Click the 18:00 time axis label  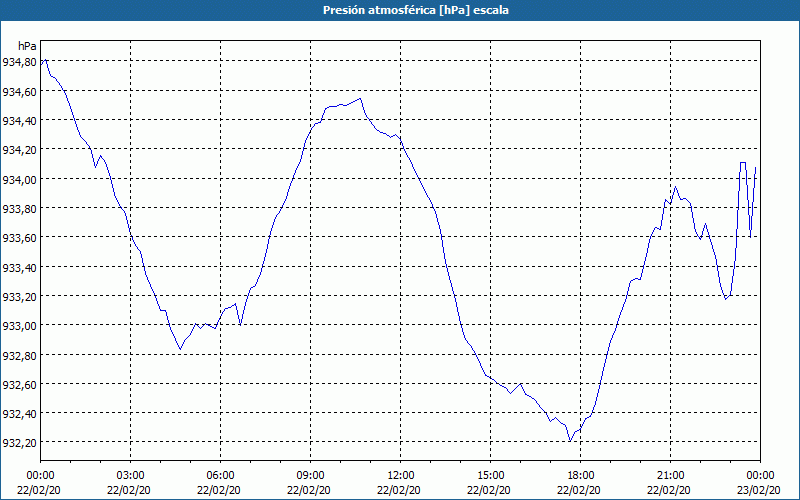coord(581,476)
